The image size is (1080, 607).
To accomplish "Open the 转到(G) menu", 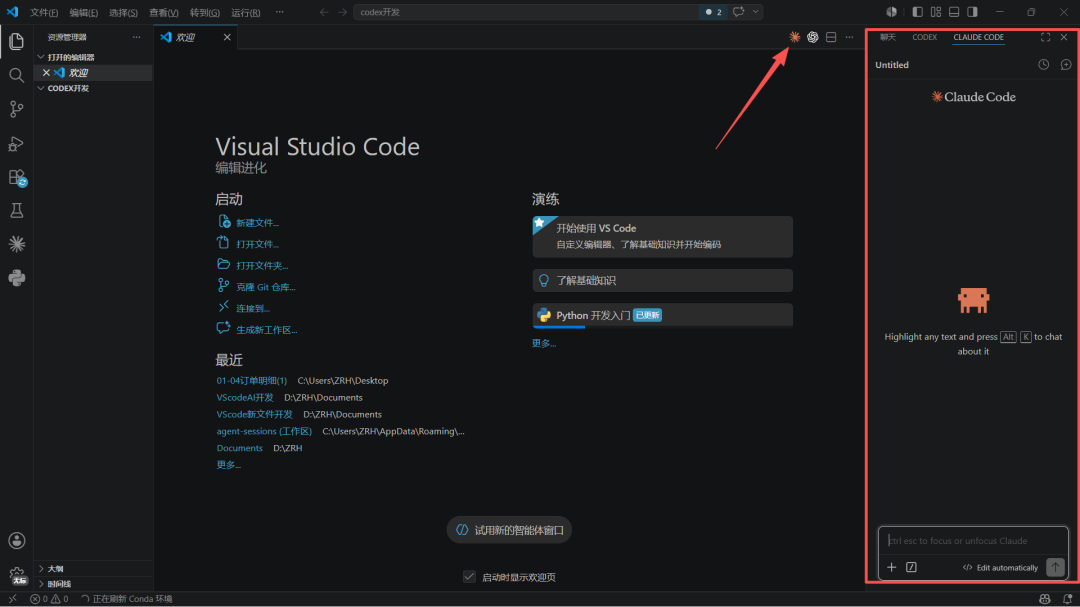I will point(205,12).
